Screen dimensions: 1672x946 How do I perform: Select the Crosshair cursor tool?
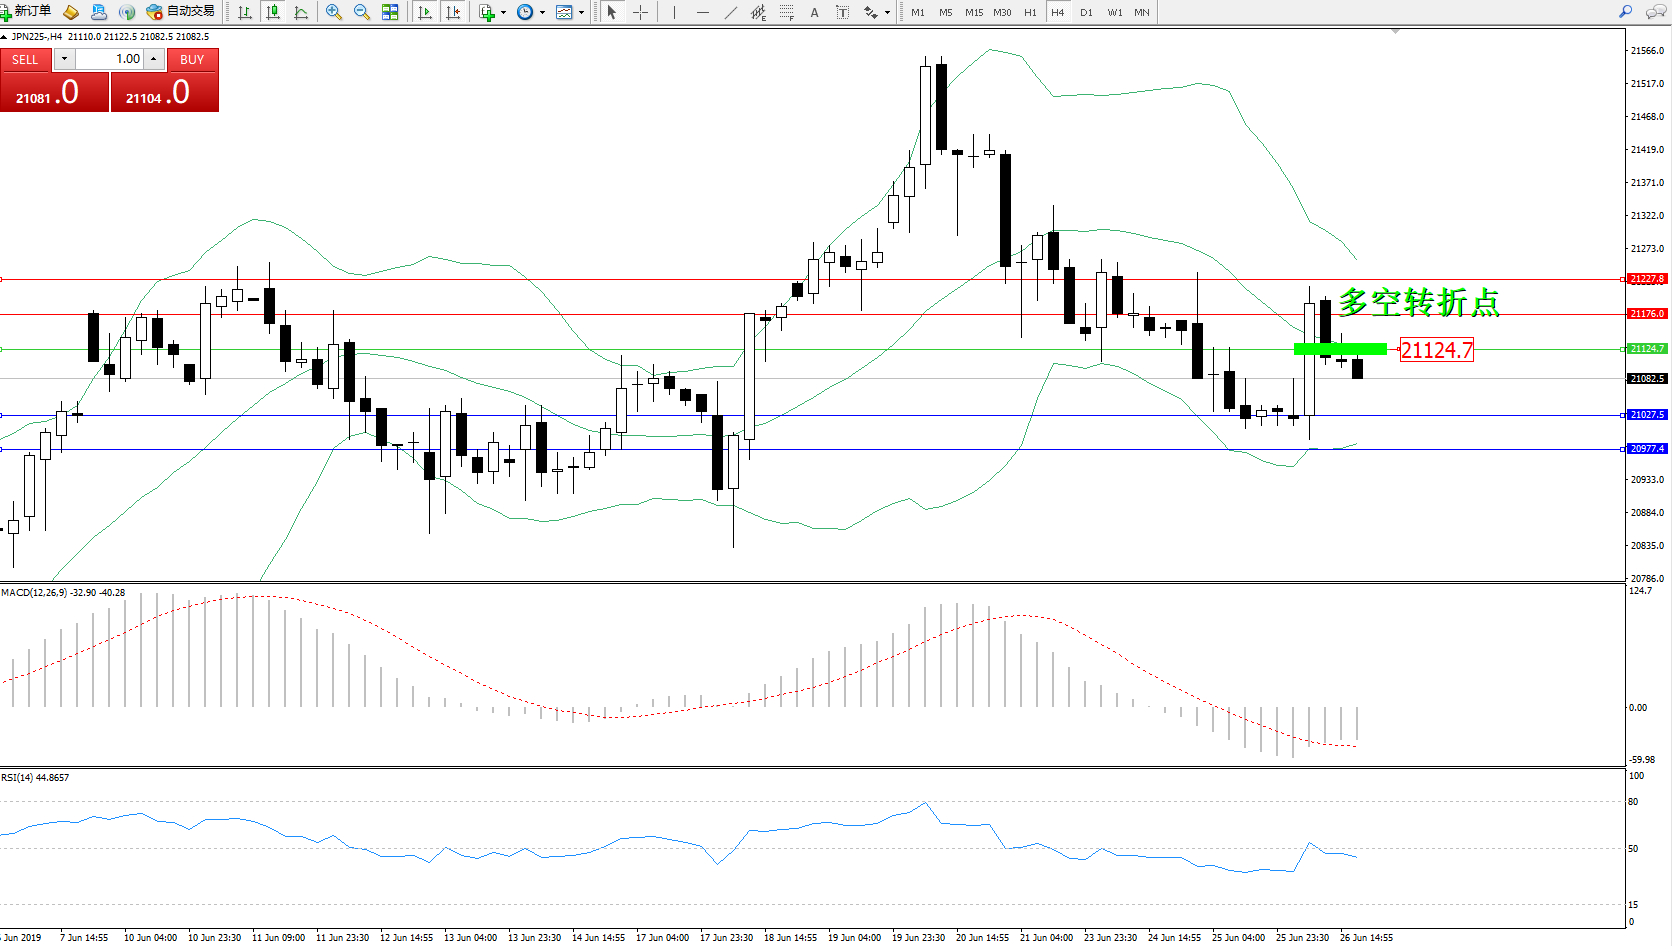(640, 12)
